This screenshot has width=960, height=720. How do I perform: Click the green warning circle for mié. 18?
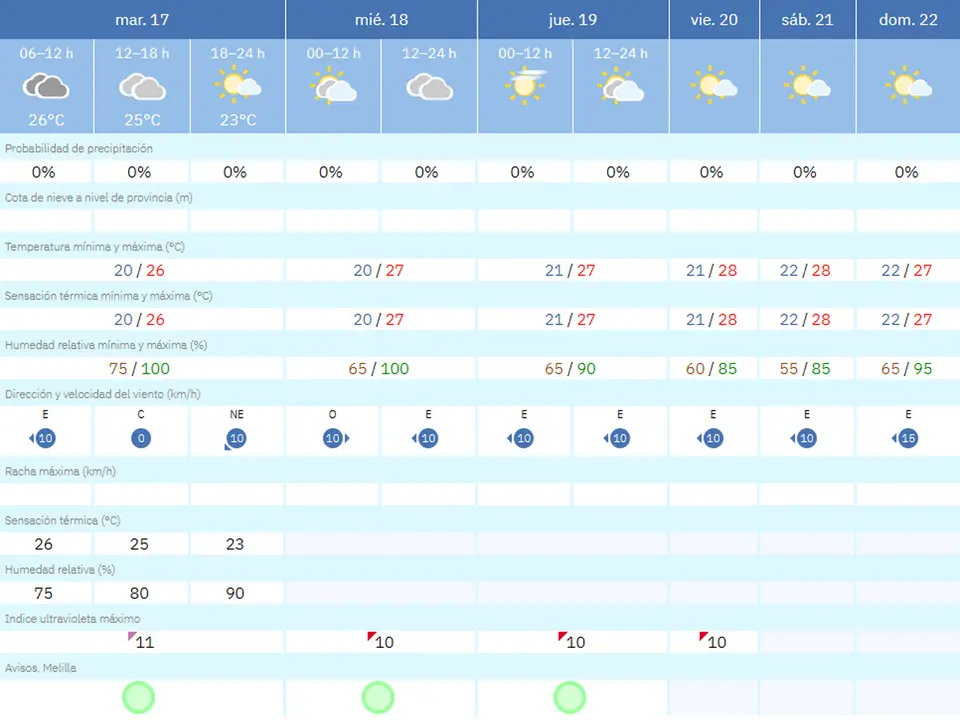(378, 697)
